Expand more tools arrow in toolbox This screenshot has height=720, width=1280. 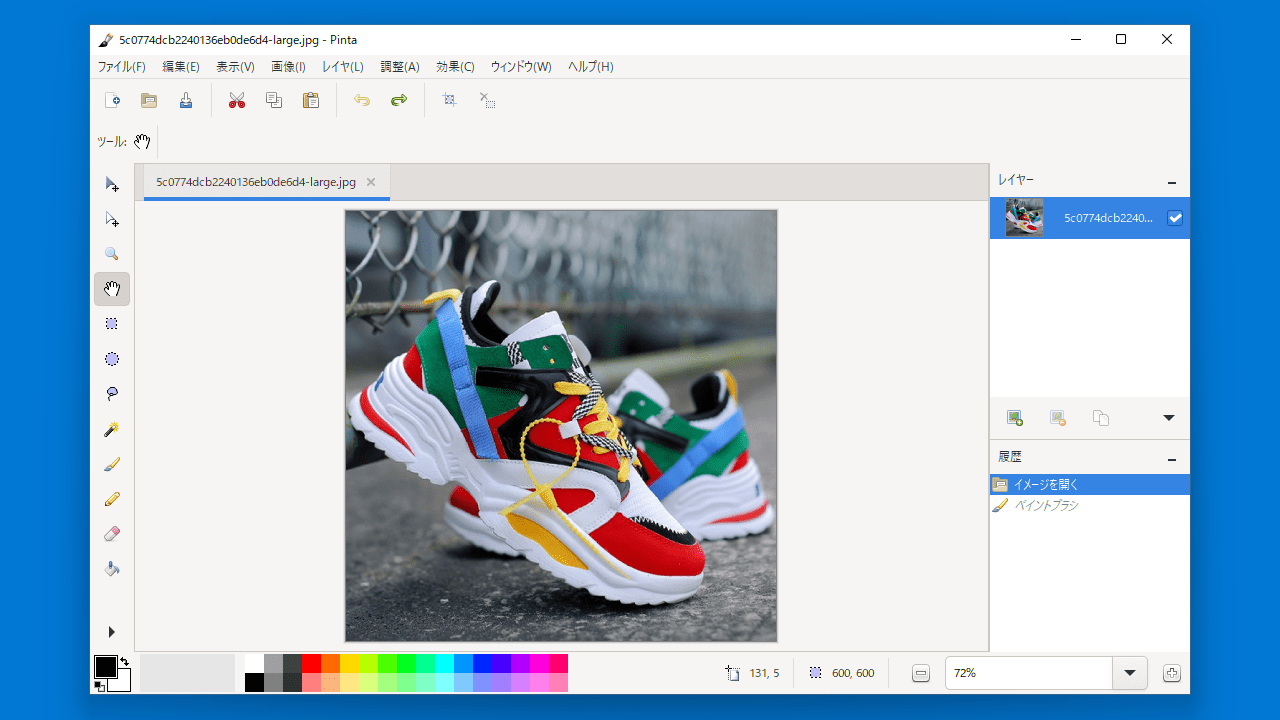tap(111, 632)
